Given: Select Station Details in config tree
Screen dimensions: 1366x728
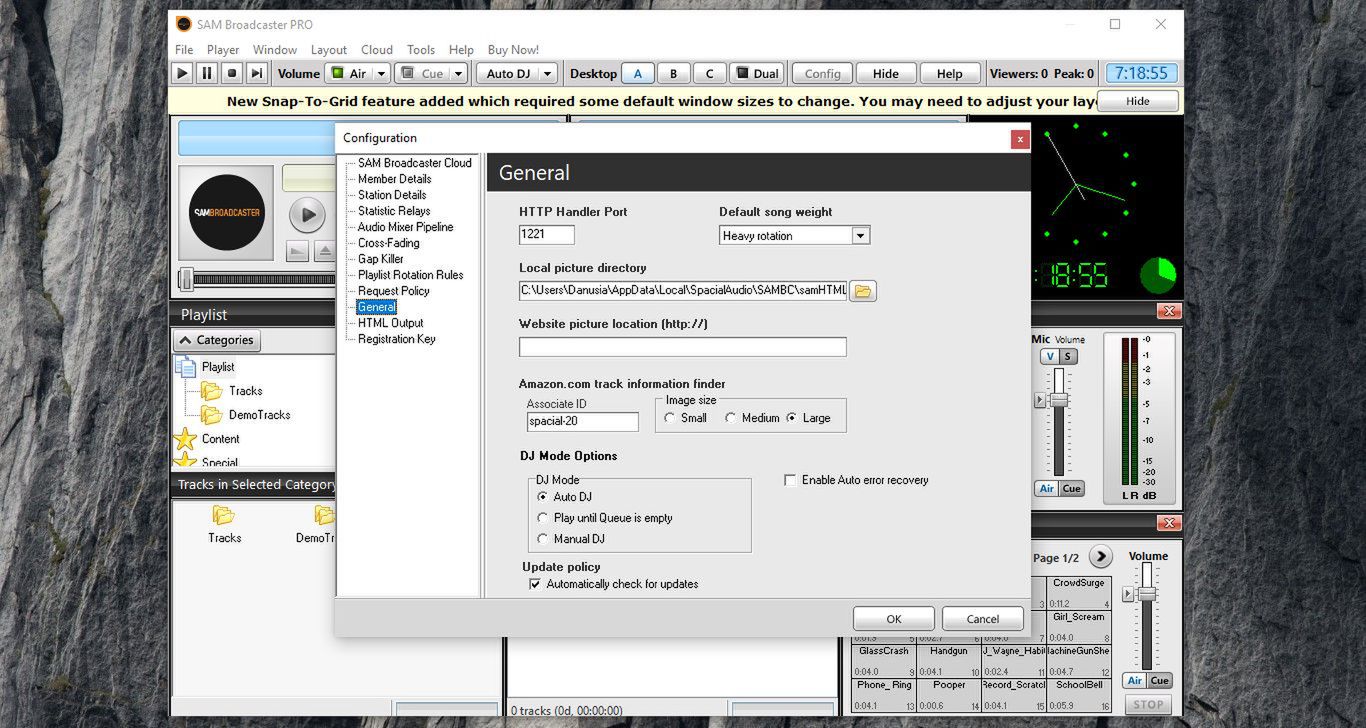Looking at the screenshot, I should pyautogui.click(x=392, y=195).
